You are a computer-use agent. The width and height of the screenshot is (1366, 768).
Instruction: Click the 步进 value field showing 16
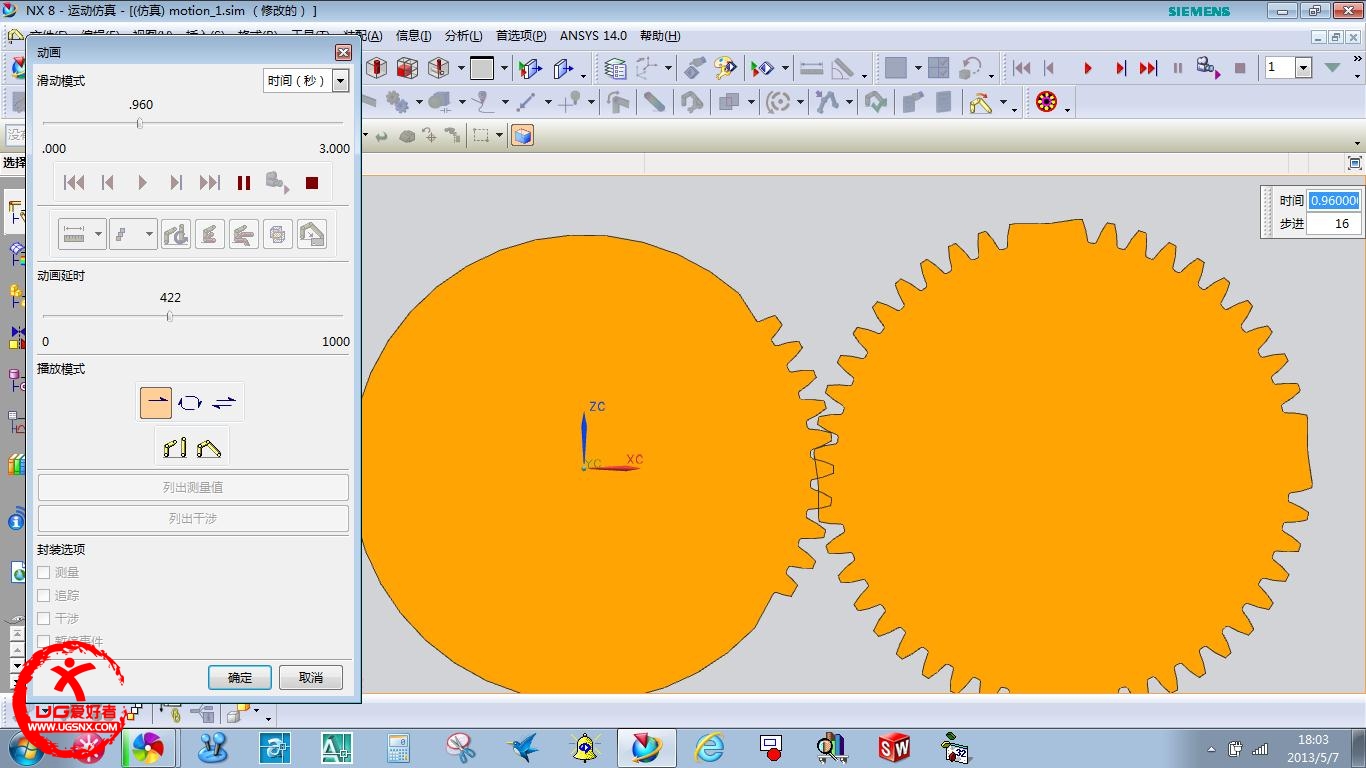click(1334, 224)
